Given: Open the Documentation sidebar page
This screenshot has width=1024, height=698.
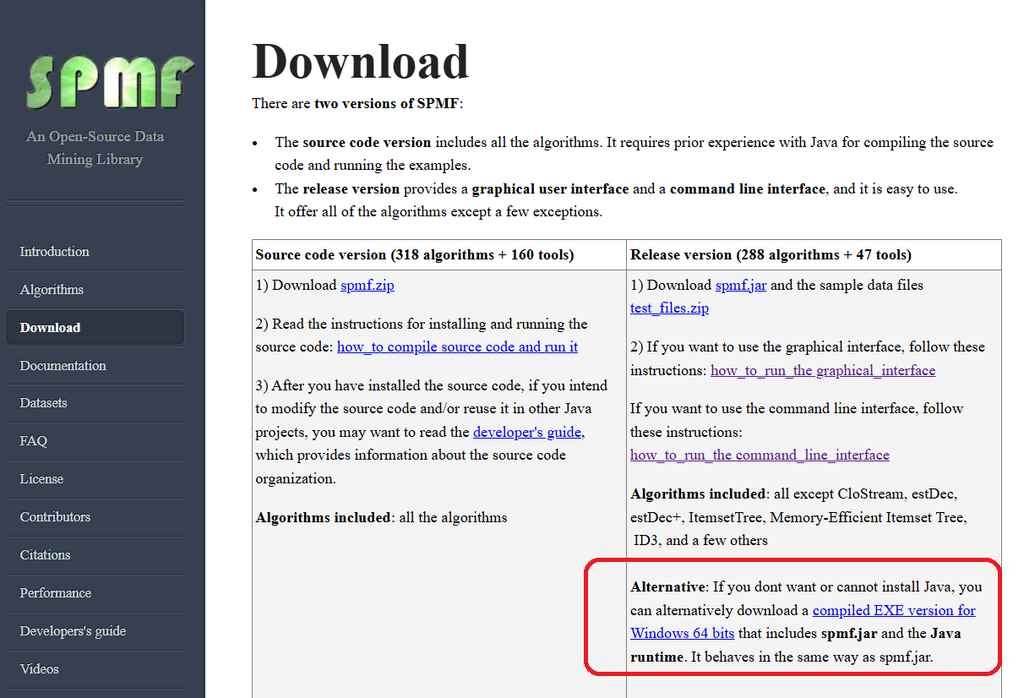Looking at the screenshot, I should click(x=63, y=366).
